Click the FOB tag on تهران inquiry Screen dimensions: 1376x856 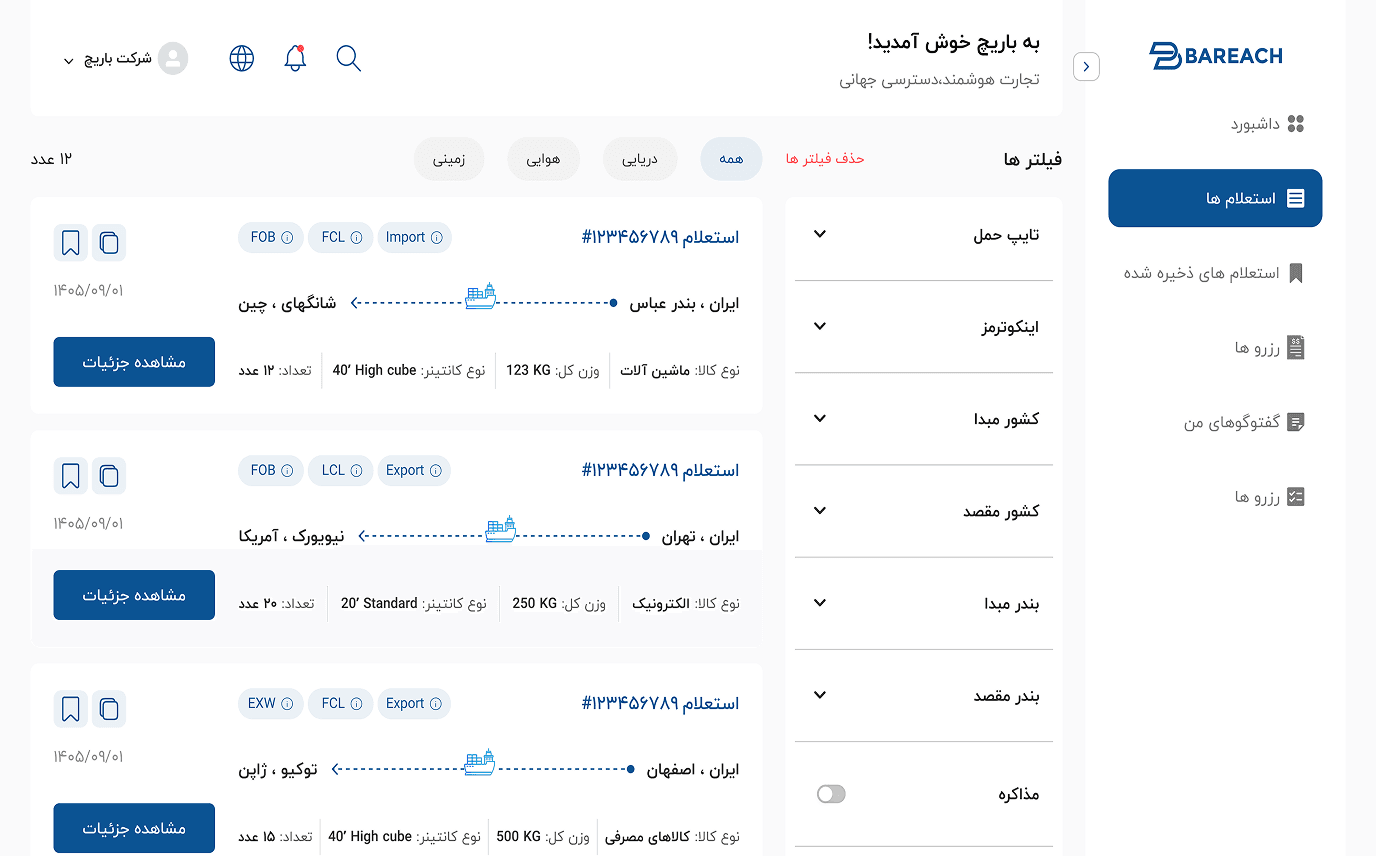tap(270, 471)
